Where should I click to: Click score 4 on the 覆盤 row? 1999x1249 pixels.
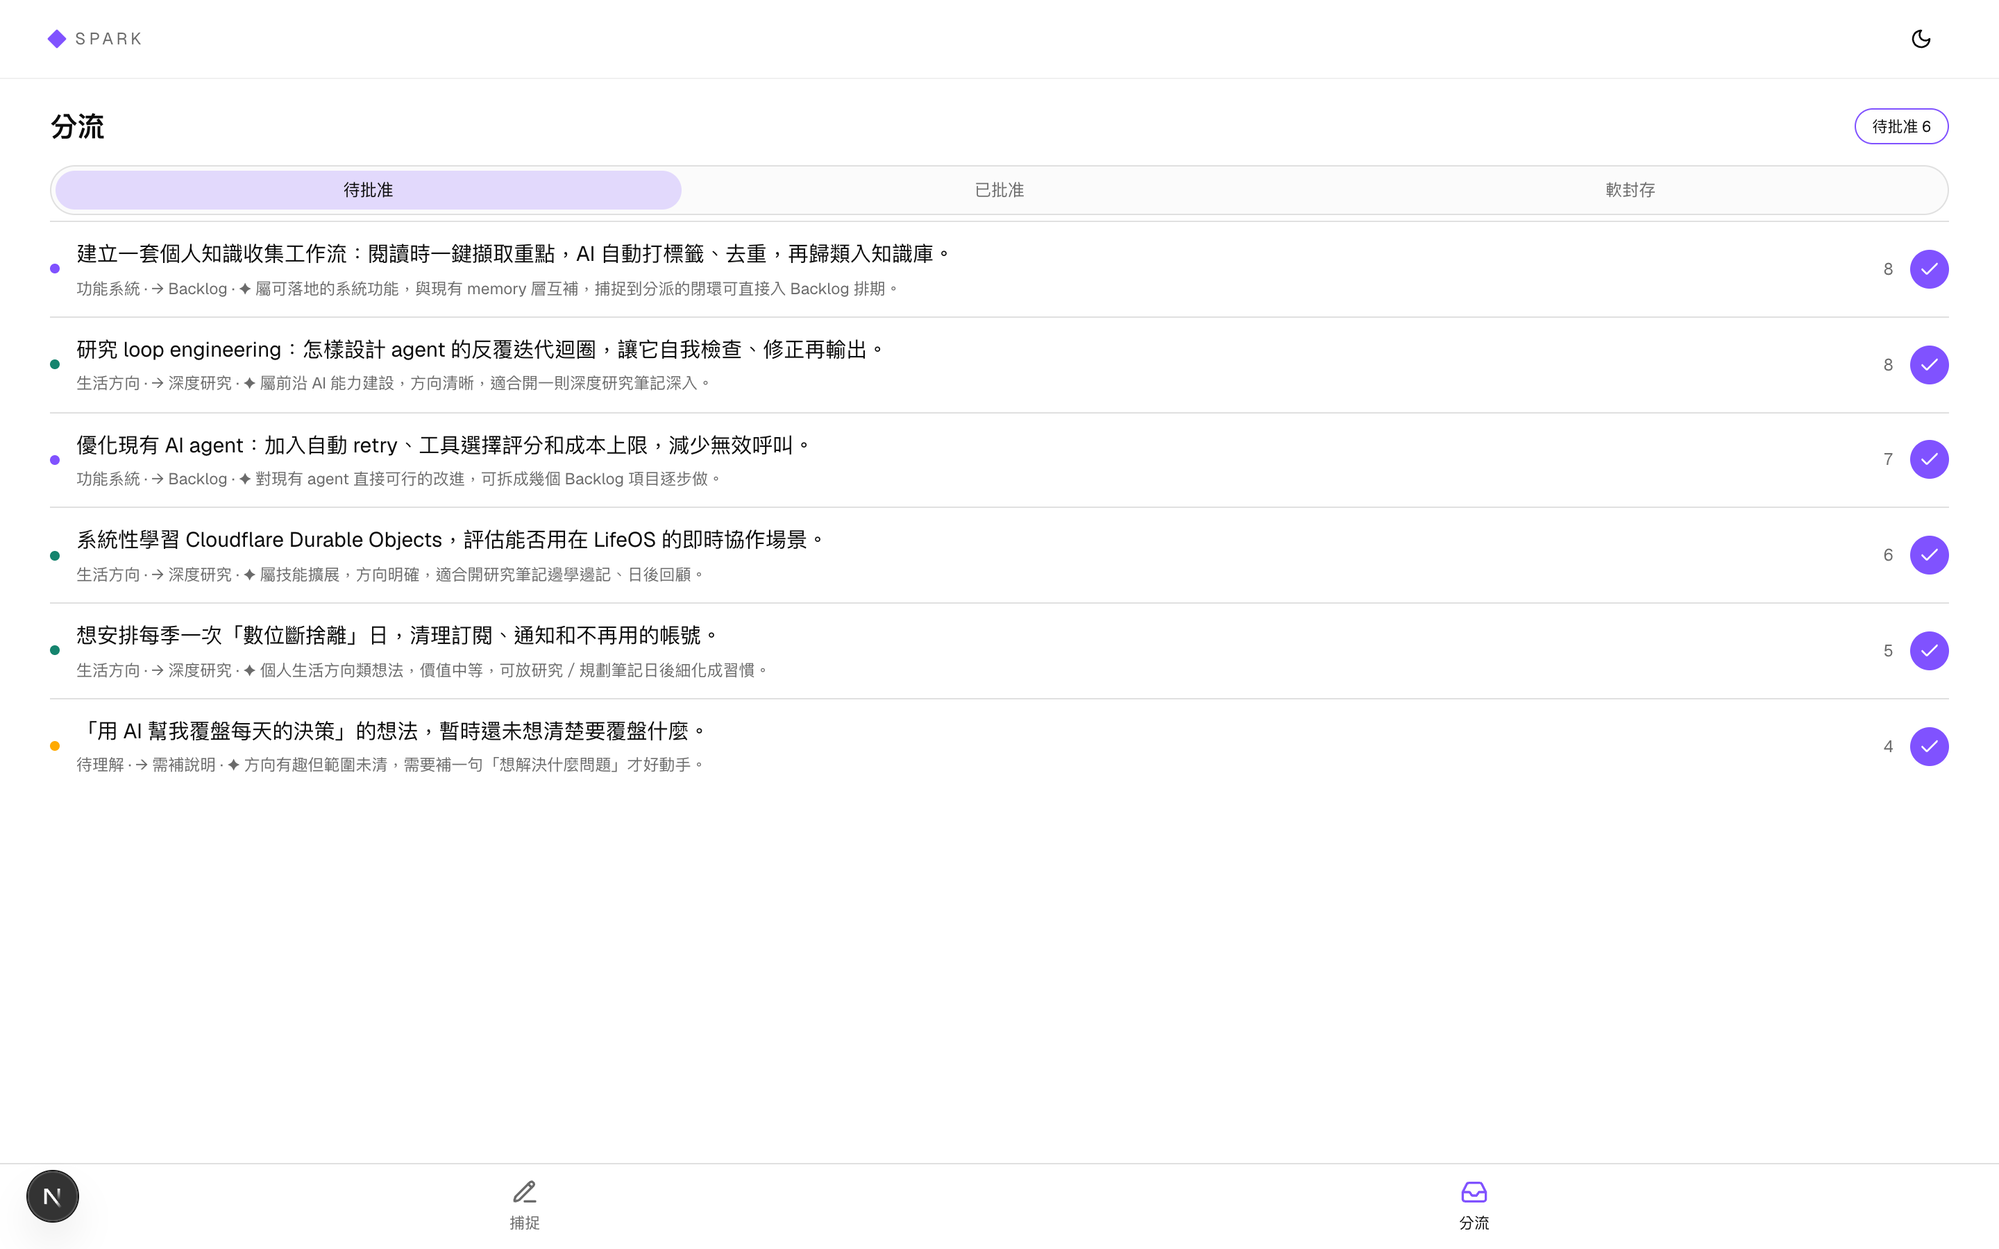click(1888, 746)
